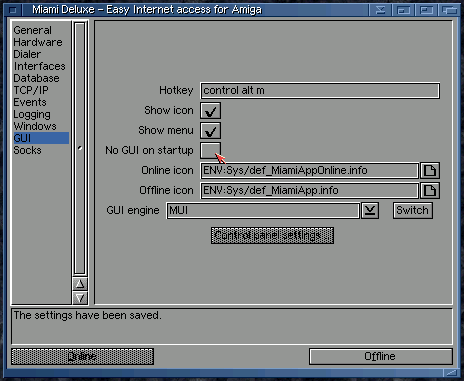Click the settings list scrollbar track
Image resolution: width=464 pixels, height=381 pixels.
(80, 148)
